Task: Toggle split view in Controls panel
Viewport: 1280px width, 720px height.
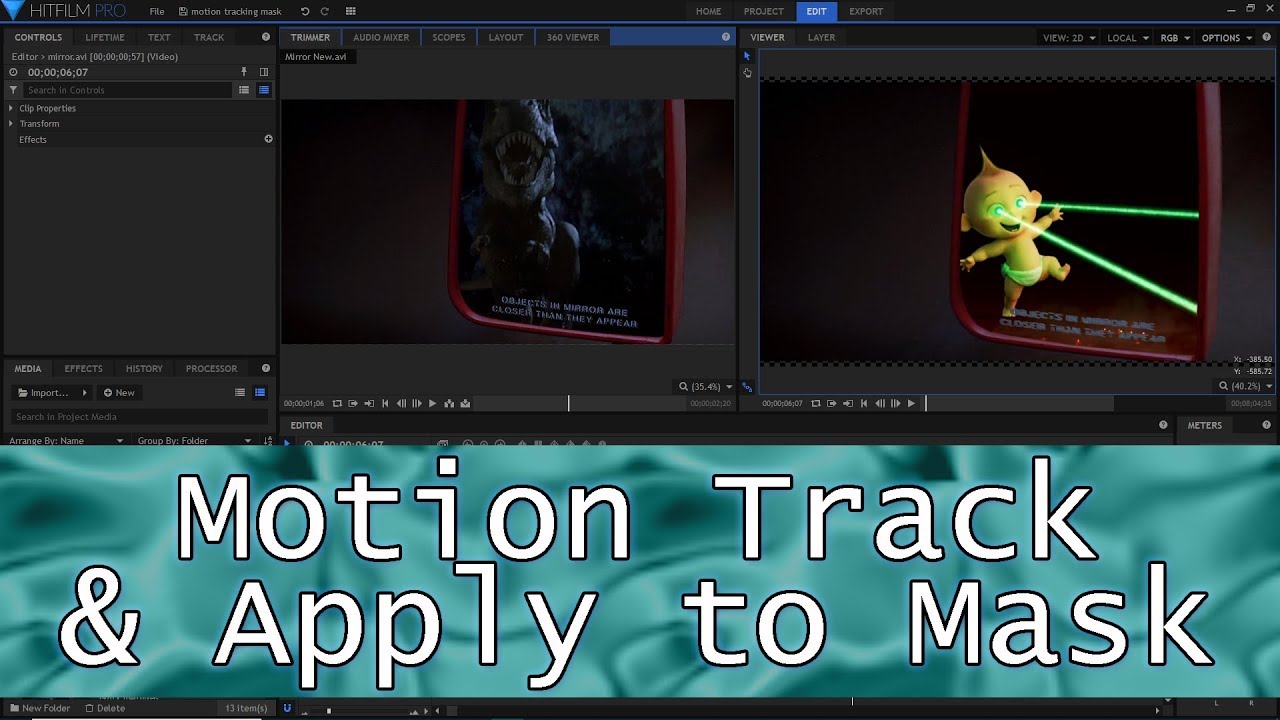Action: coord(264,72)
